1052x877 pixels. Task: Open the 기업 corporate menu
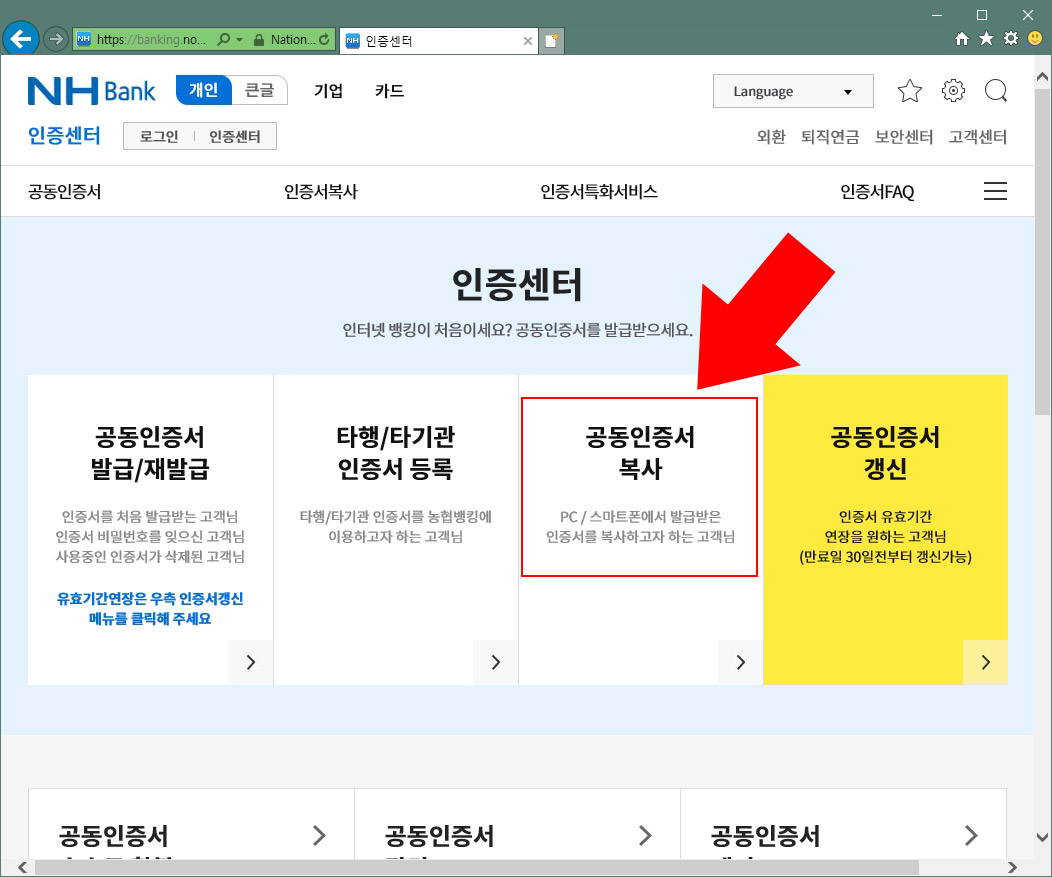pyautogui.click(x=328, y=90)
